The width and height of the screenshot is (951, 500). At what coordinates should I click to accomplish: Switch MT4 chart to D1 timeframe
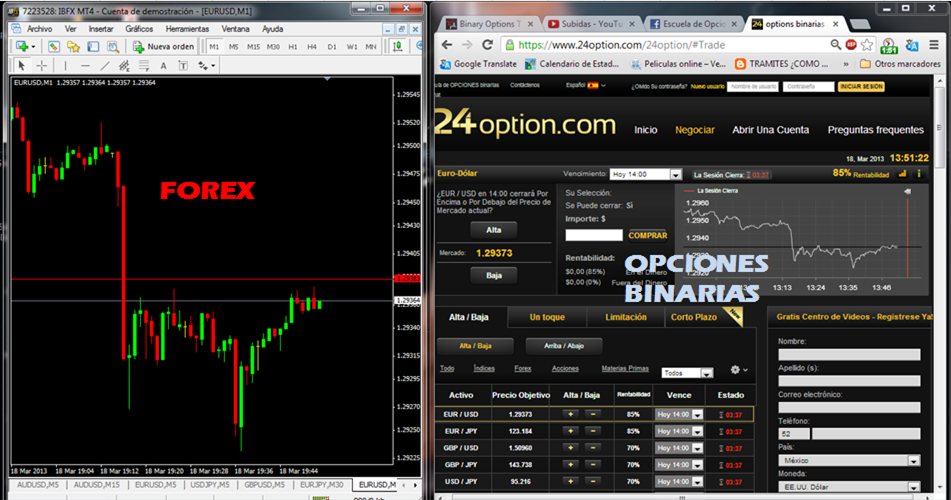click(x=332, y=47)
